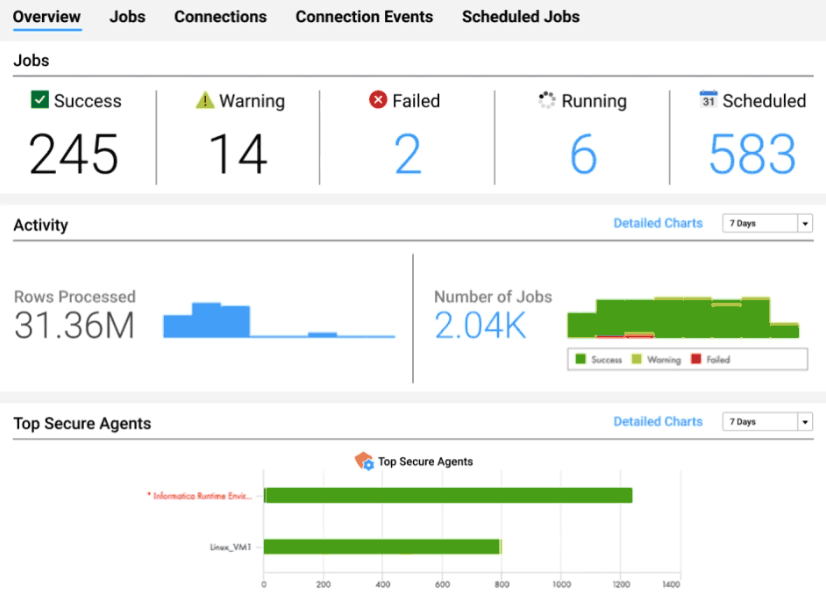Screen dimensions: 826x593
Task: Click the 31.36M rows processed value
Action: point(74,325)
